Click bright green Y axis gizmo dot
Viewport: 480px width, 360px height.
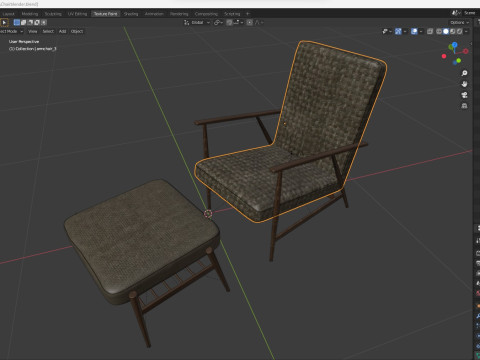coord(459,60)
